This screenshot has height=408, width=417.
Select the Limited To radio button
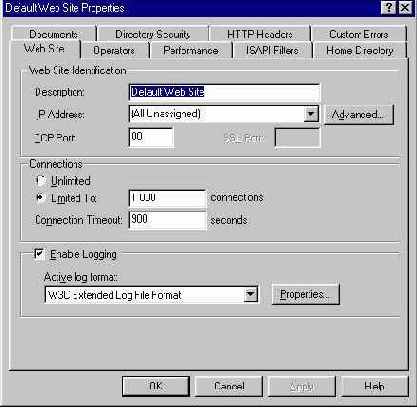tap(41, 198)
